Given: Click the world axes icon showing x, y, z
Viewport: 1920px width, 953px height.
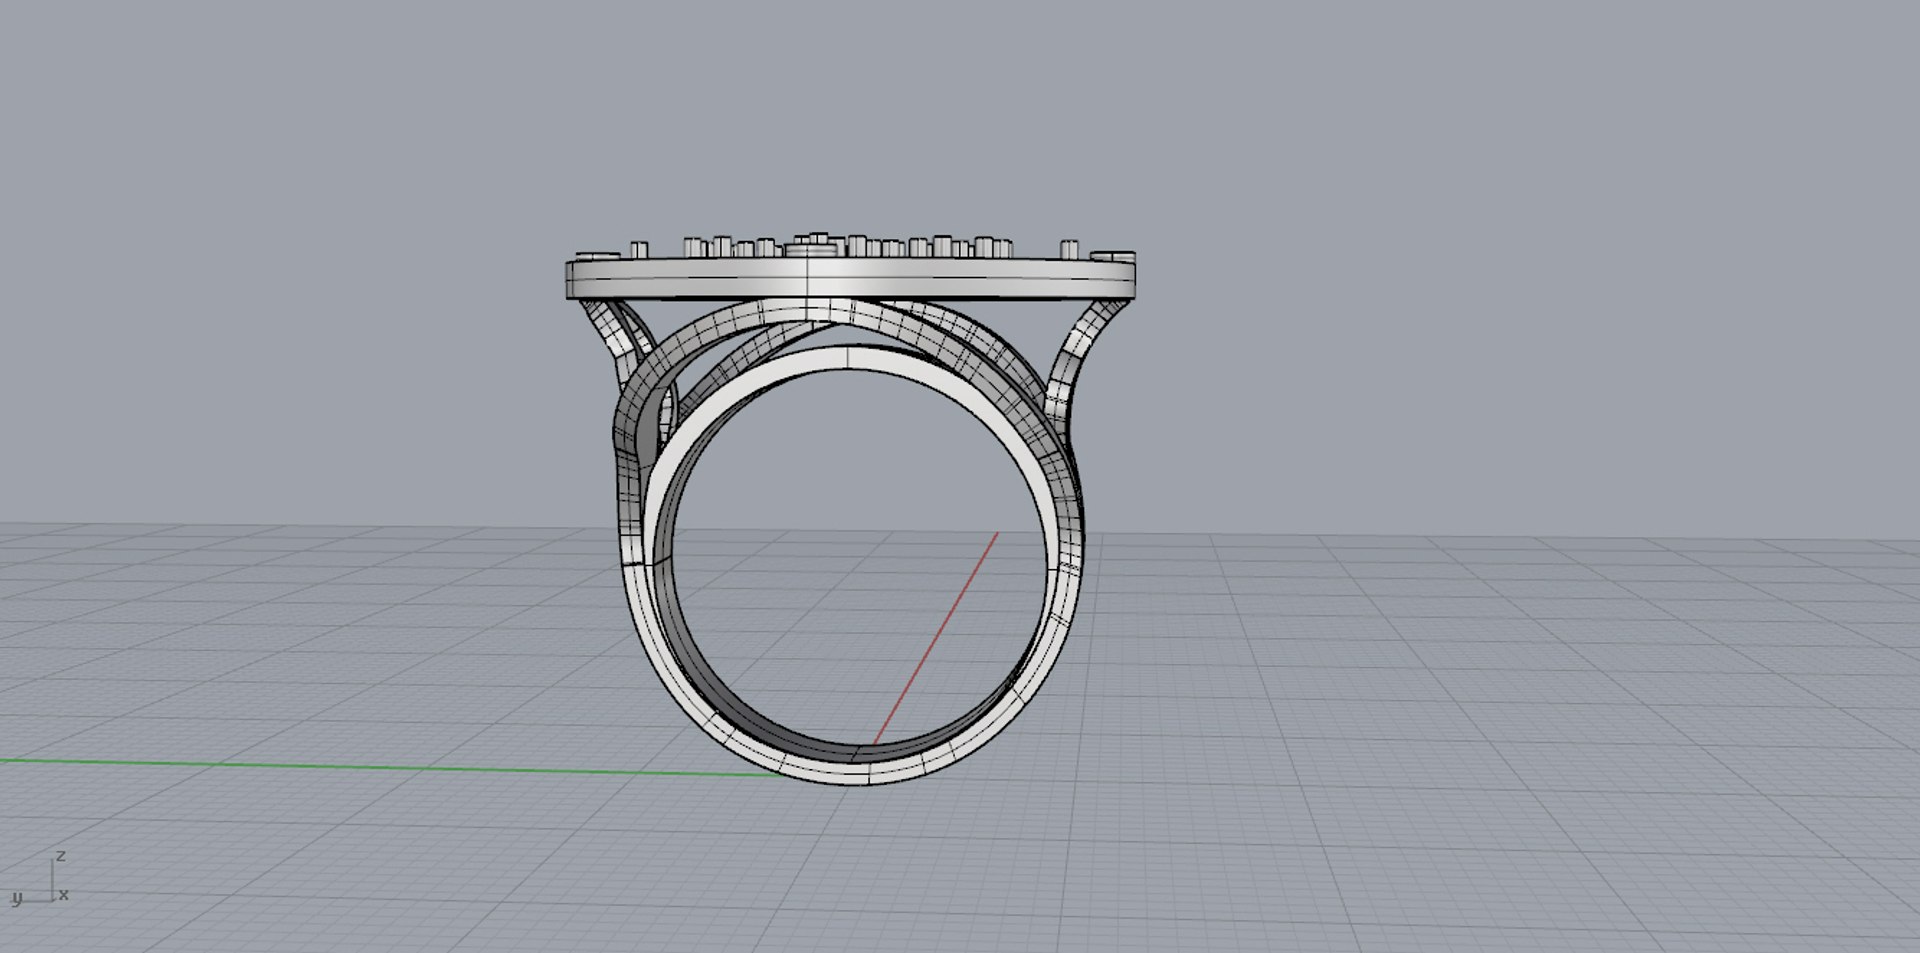Looking at the screenshot, I should click(40, 880).
